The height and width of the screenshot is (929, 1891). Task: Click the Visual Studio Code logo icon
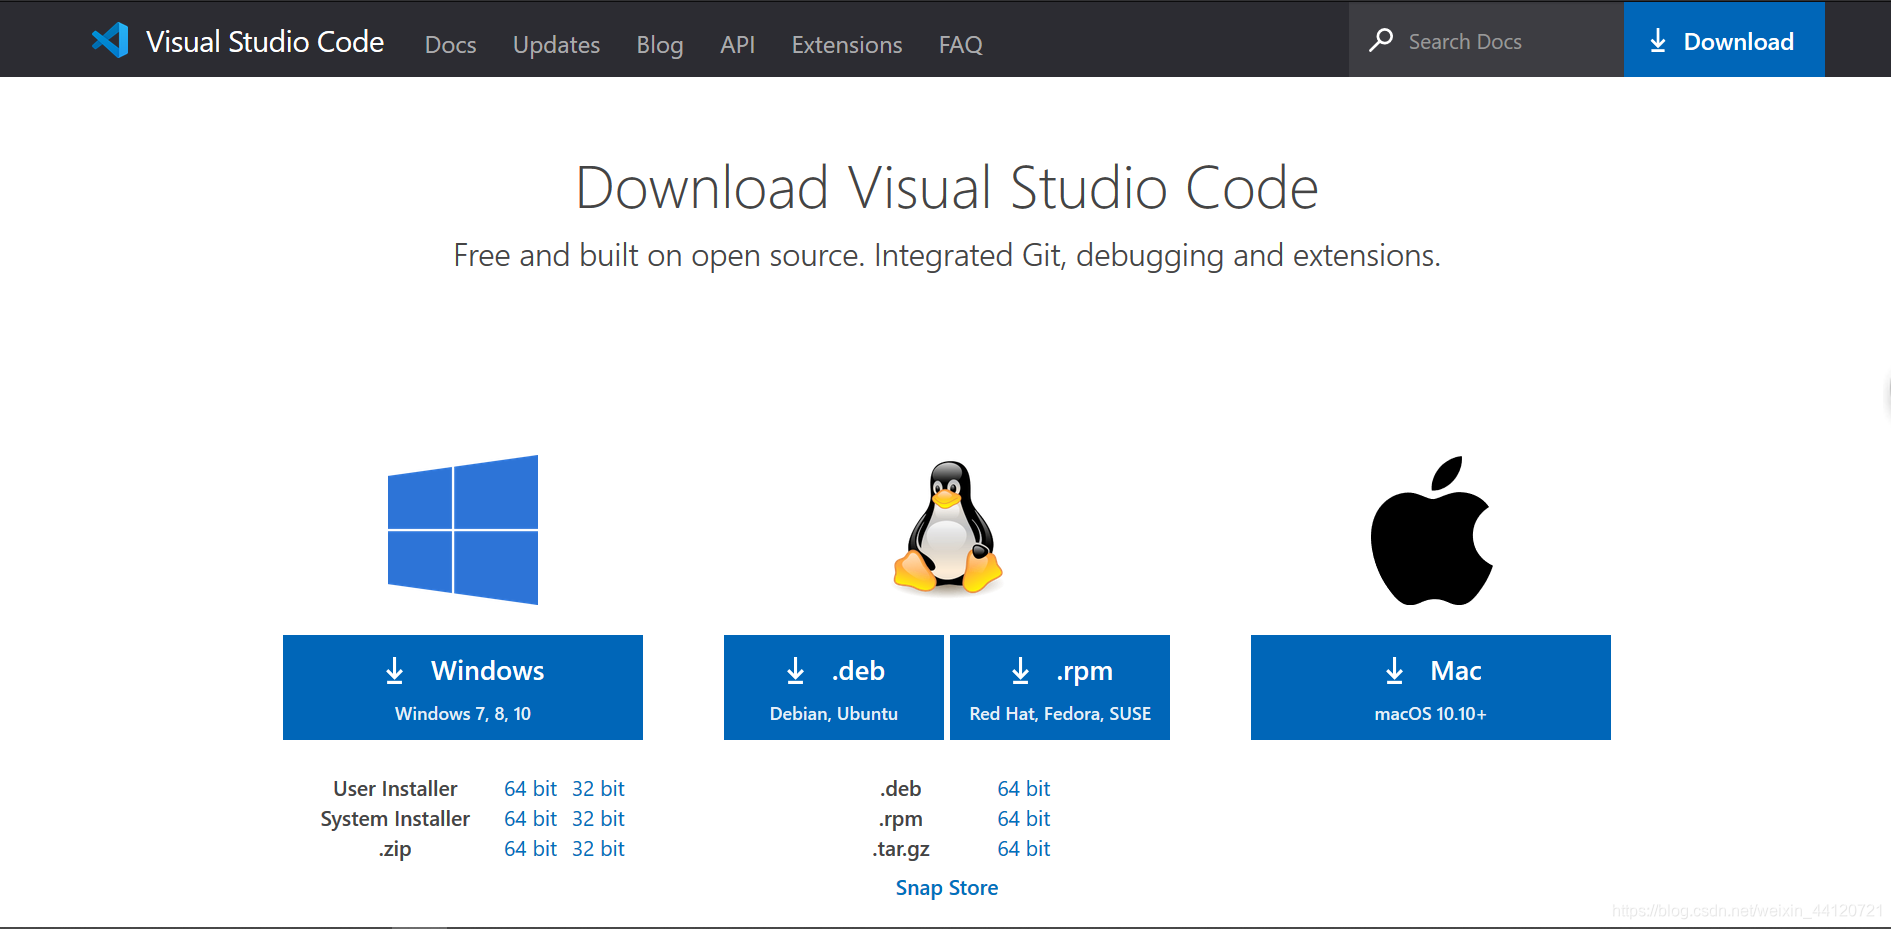click(110, 40)
